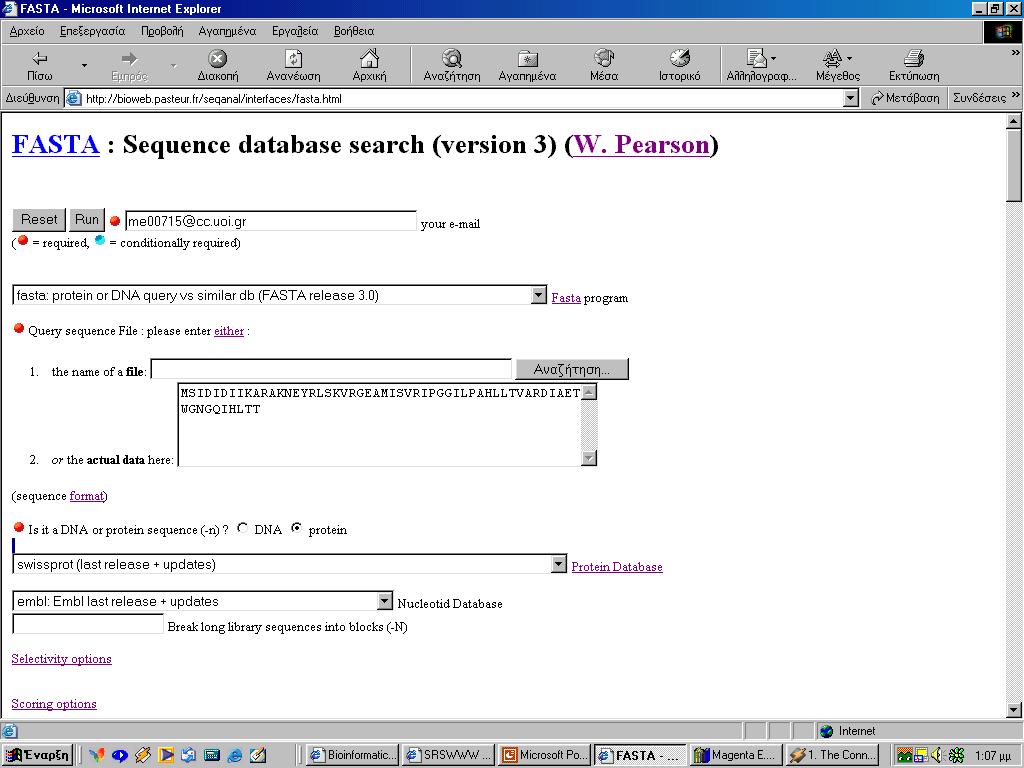Open the Συνδέσεις links bar

(980, 98)
